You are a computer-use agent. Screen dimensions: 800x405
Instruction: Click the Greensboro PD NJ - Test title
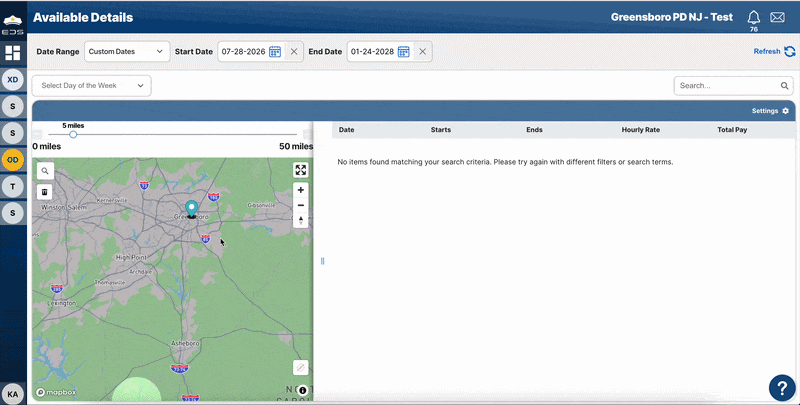coord(671,17)
